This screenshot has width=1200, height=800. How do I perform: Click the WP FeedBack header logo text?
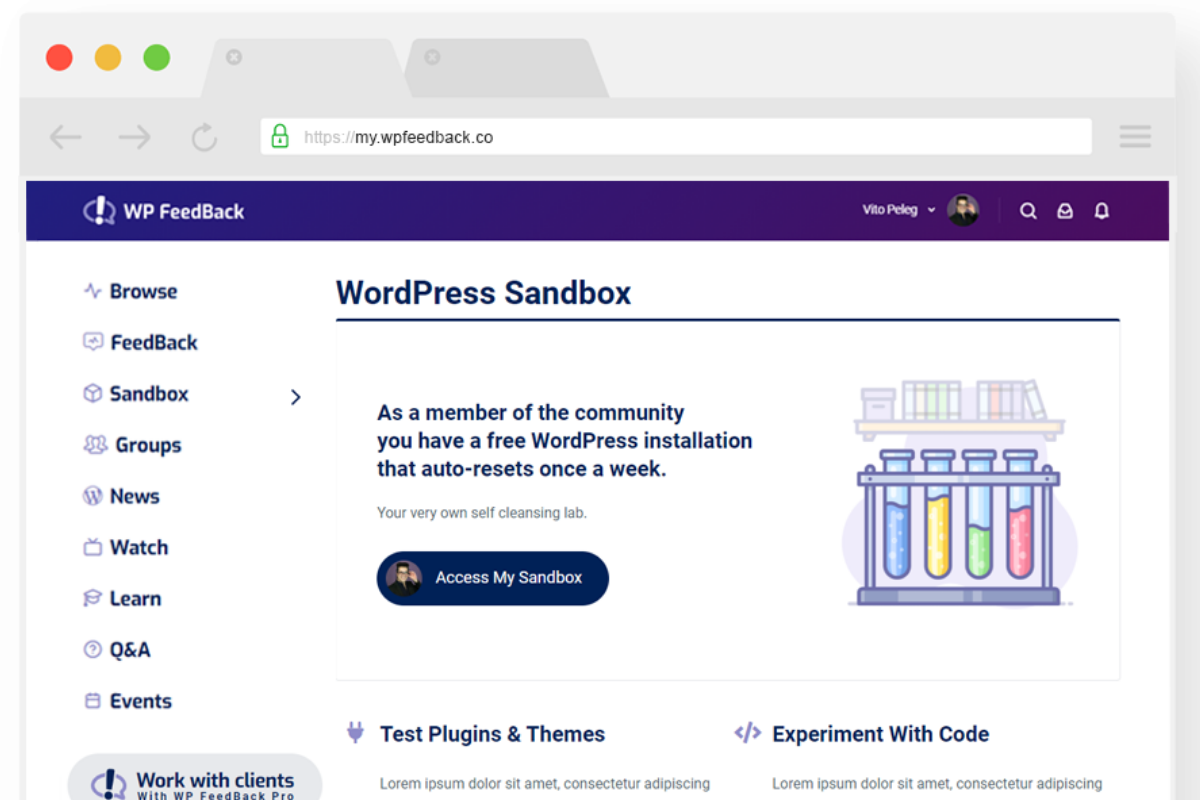point(184,211)
